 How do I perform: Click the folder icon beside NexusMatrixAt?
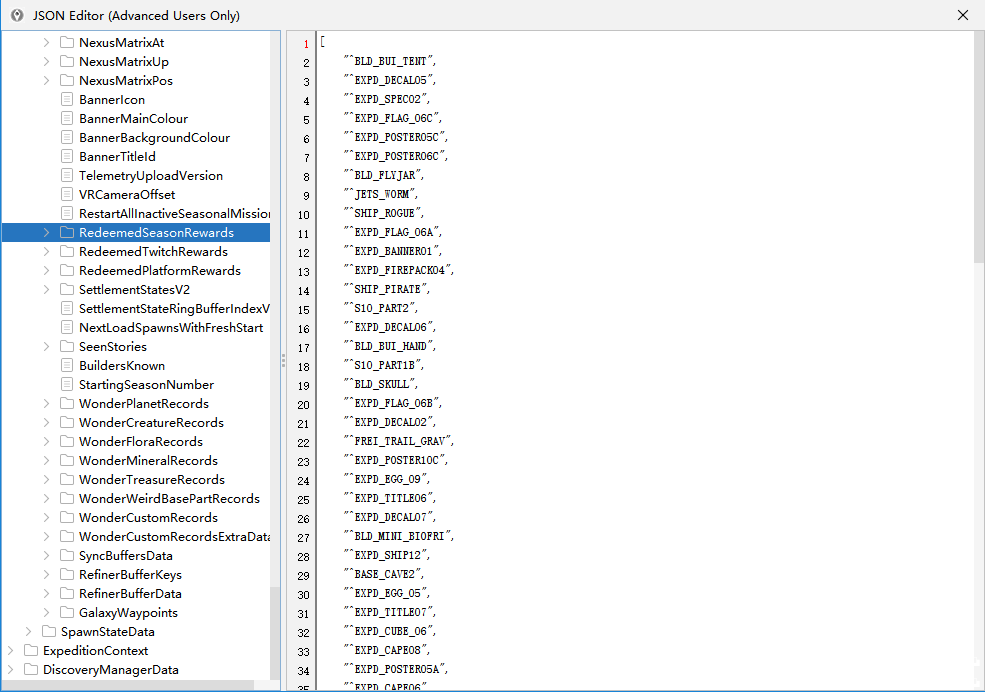click(67, 43)
